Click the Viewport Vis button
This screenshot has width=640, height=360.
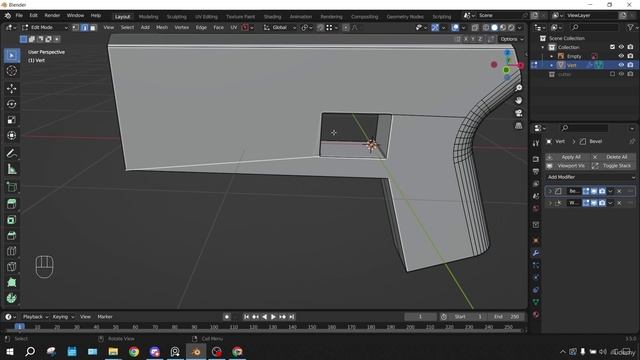pyautogui.click(x=567, y=166)
